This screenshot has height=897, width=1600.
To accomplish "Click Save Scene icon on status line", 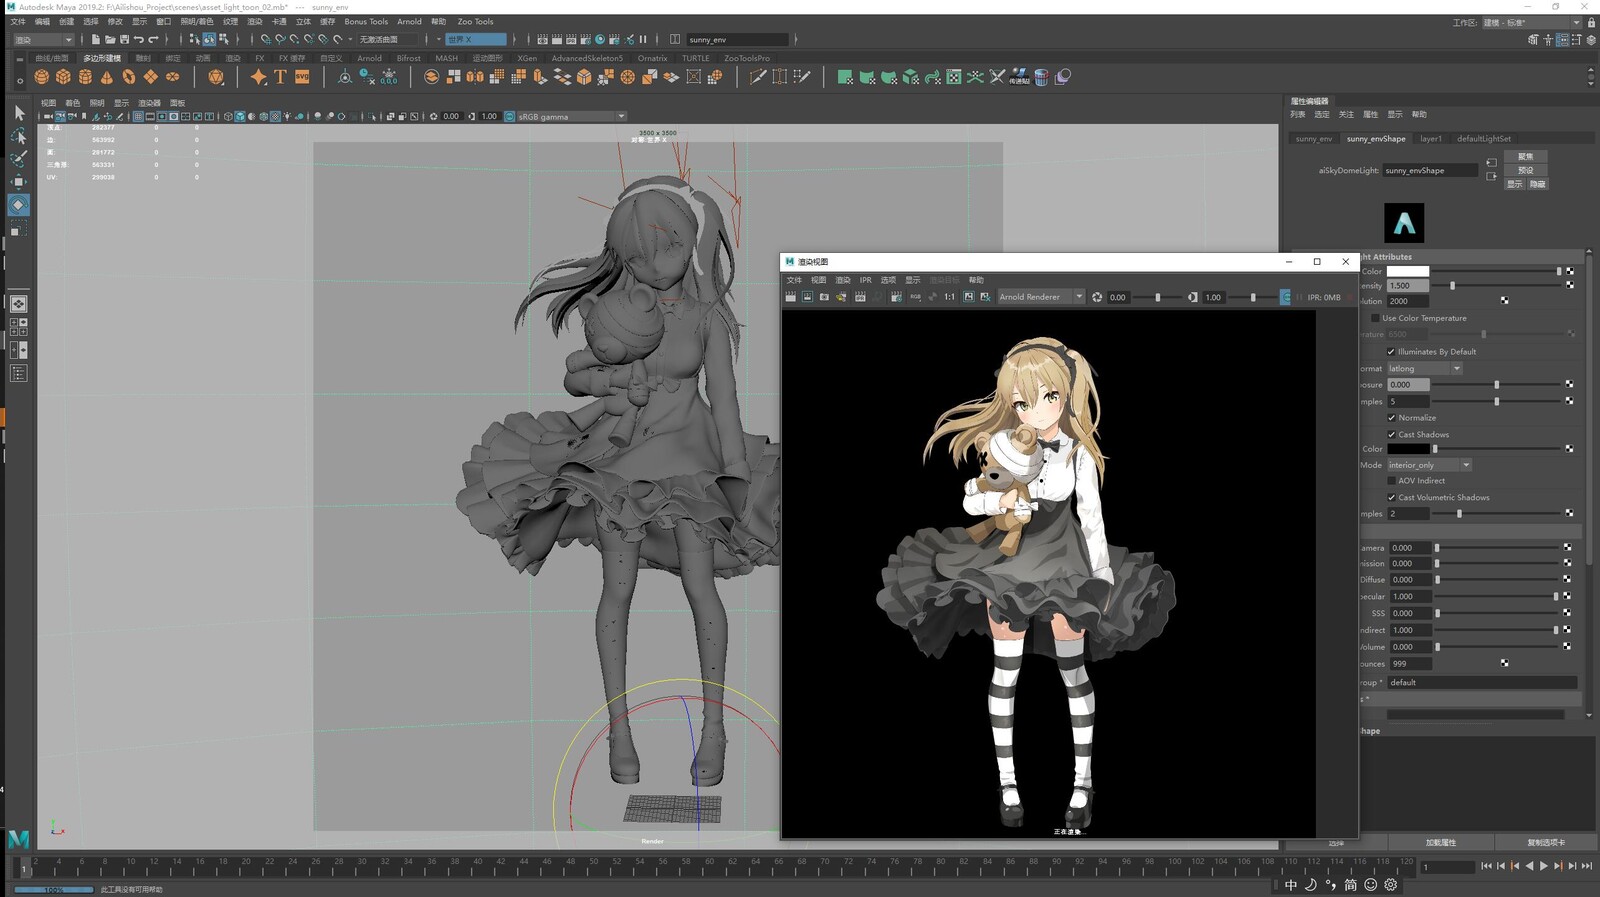I will (x=124, y=39).
